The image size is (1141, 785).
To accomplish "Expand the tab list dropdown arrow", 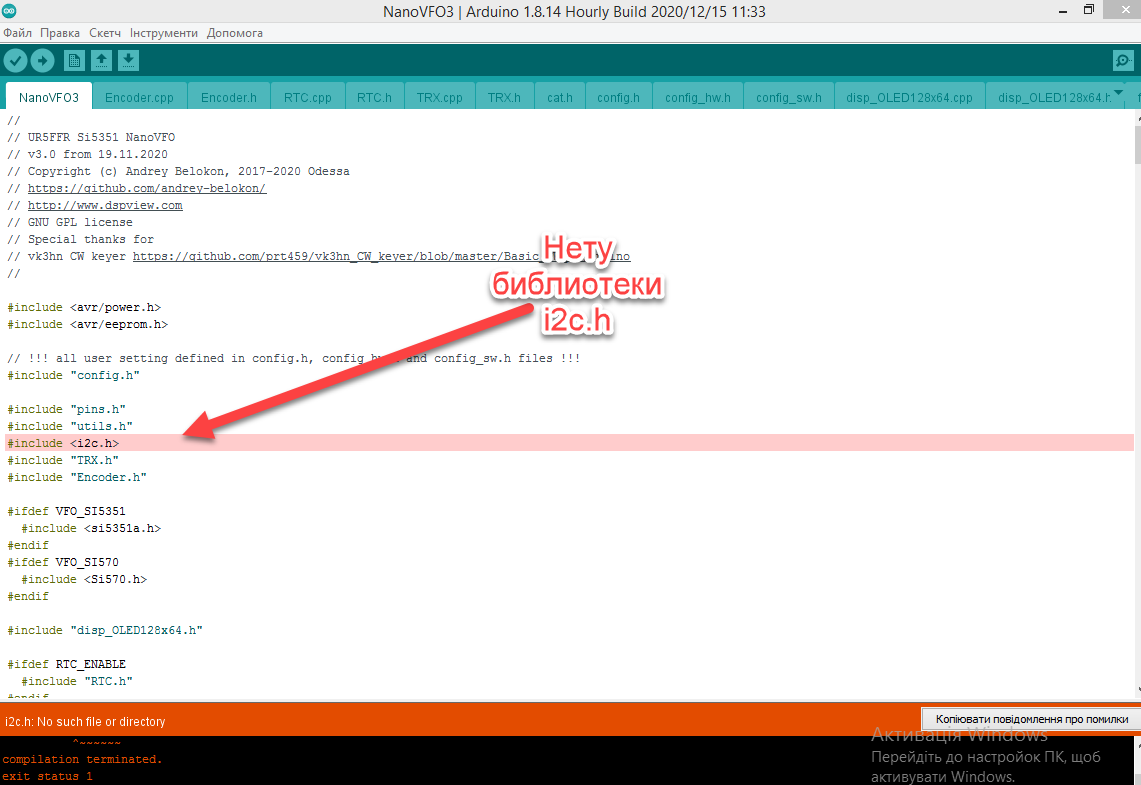I will [1119, 94].
